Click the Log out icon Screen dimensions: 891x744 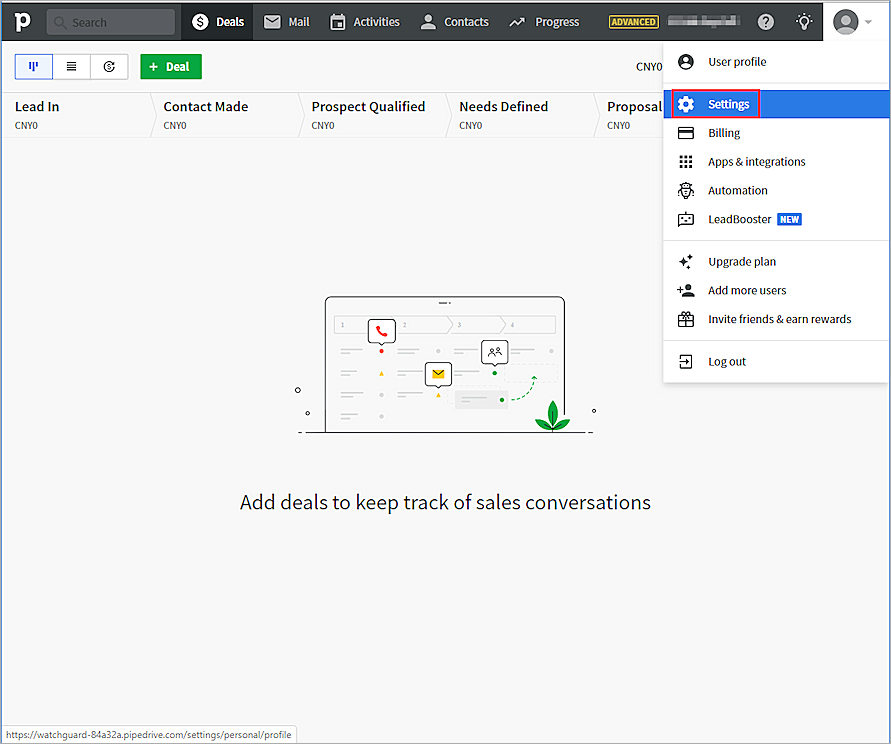686,362
